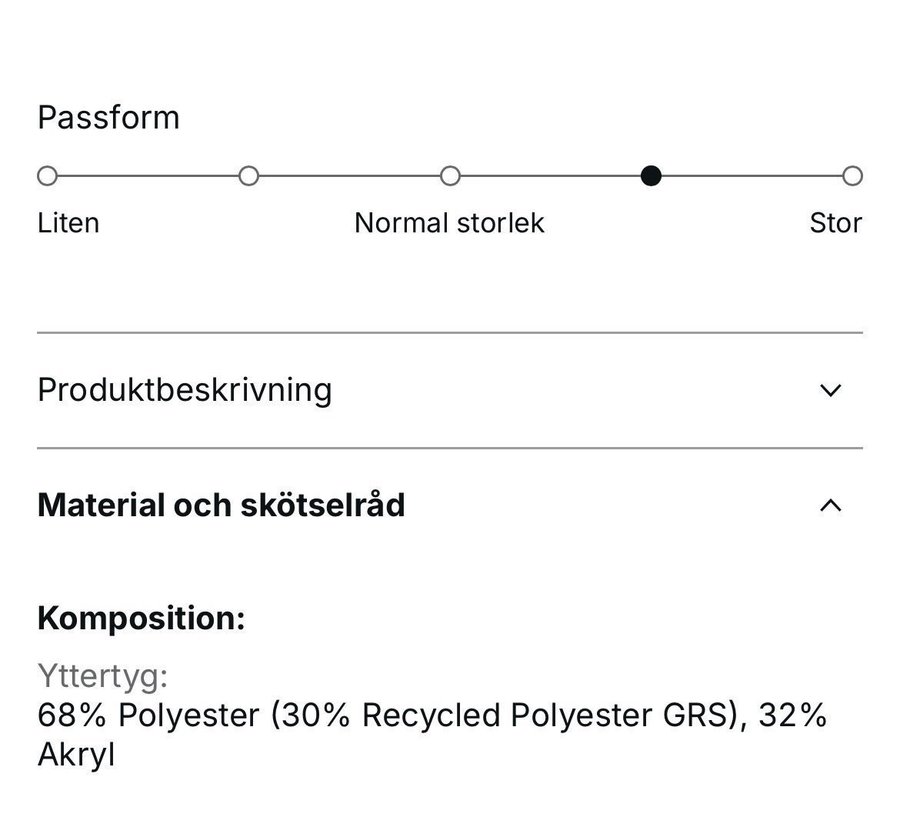Open the Produktbeskrivning section title

(x=184, y=390)
